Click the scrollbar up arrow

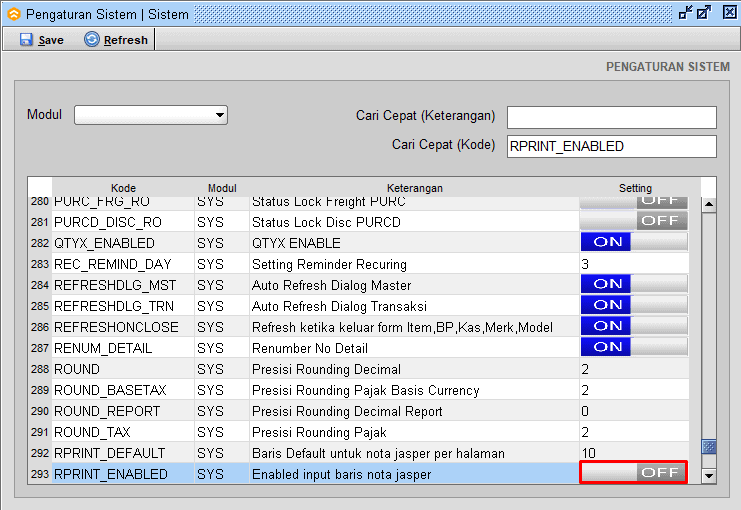pos(708,205)
